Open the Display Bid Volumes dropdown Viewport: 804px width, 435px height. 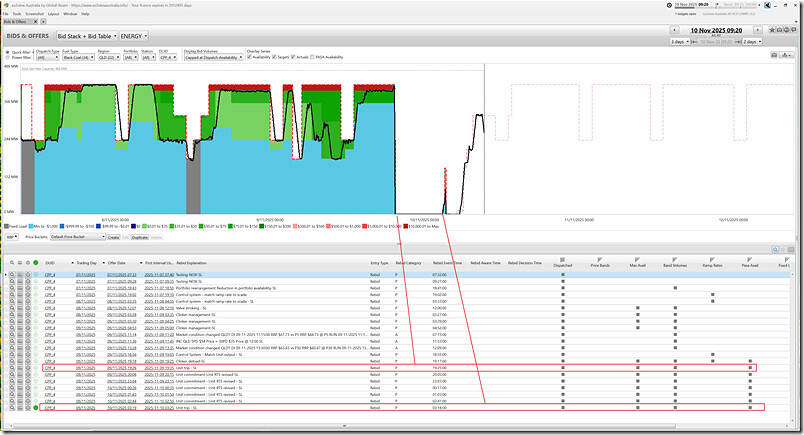(x=213, y=57)
